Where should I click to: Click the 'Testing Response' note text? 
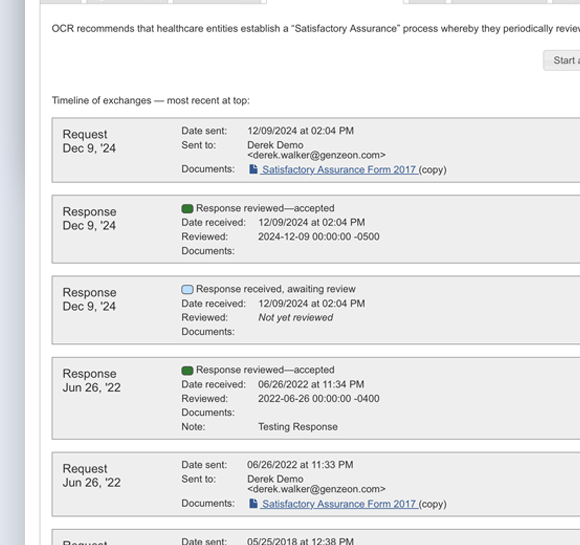coord(298,427)
